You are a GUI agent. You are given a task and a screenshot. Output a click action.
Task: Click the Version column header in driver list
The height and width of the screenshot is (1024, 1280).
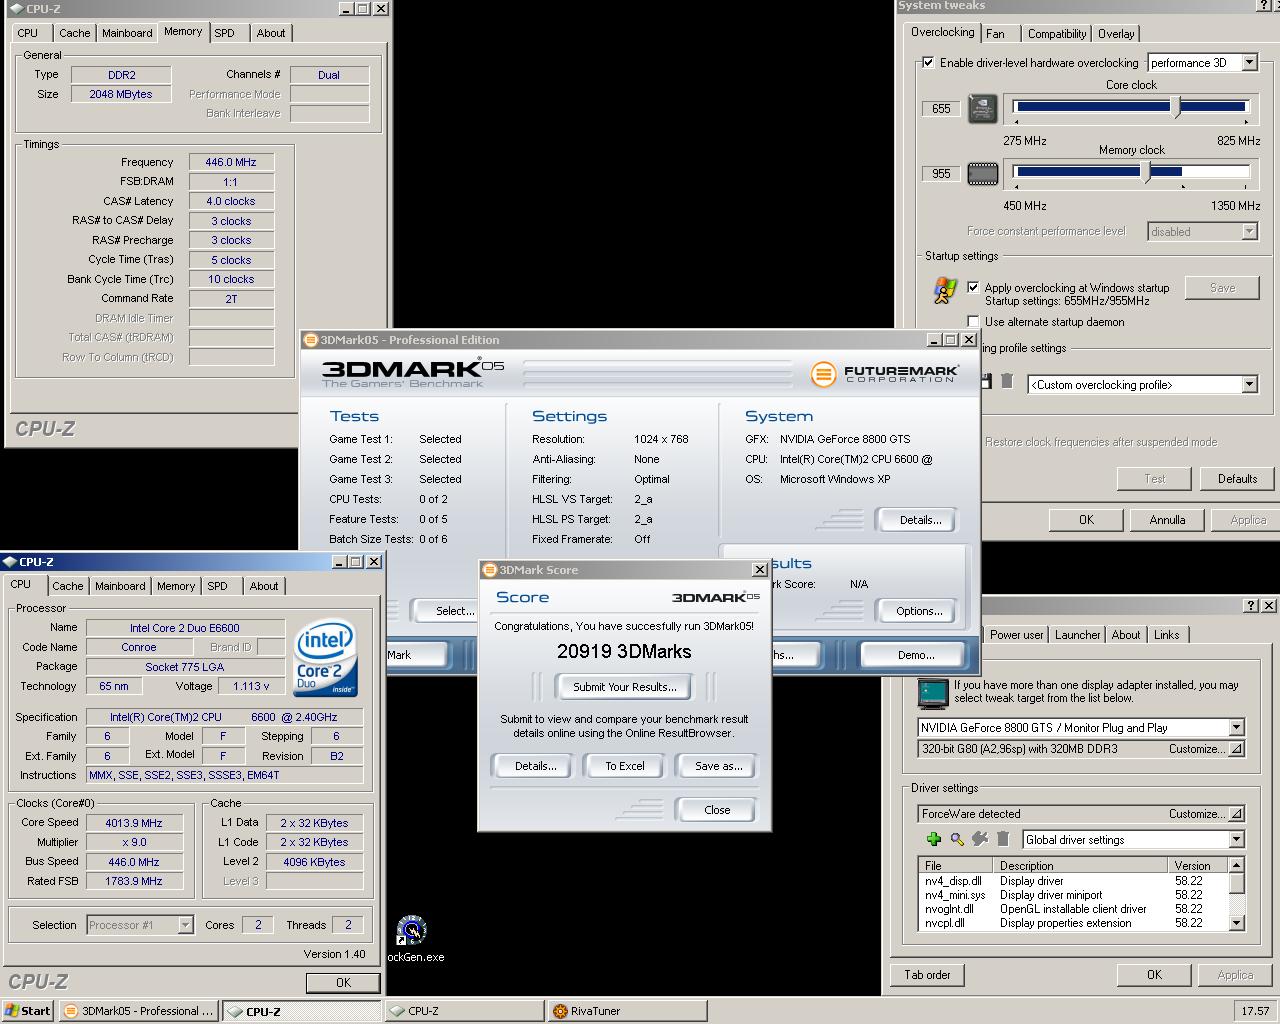click(x=1197, y=865)
